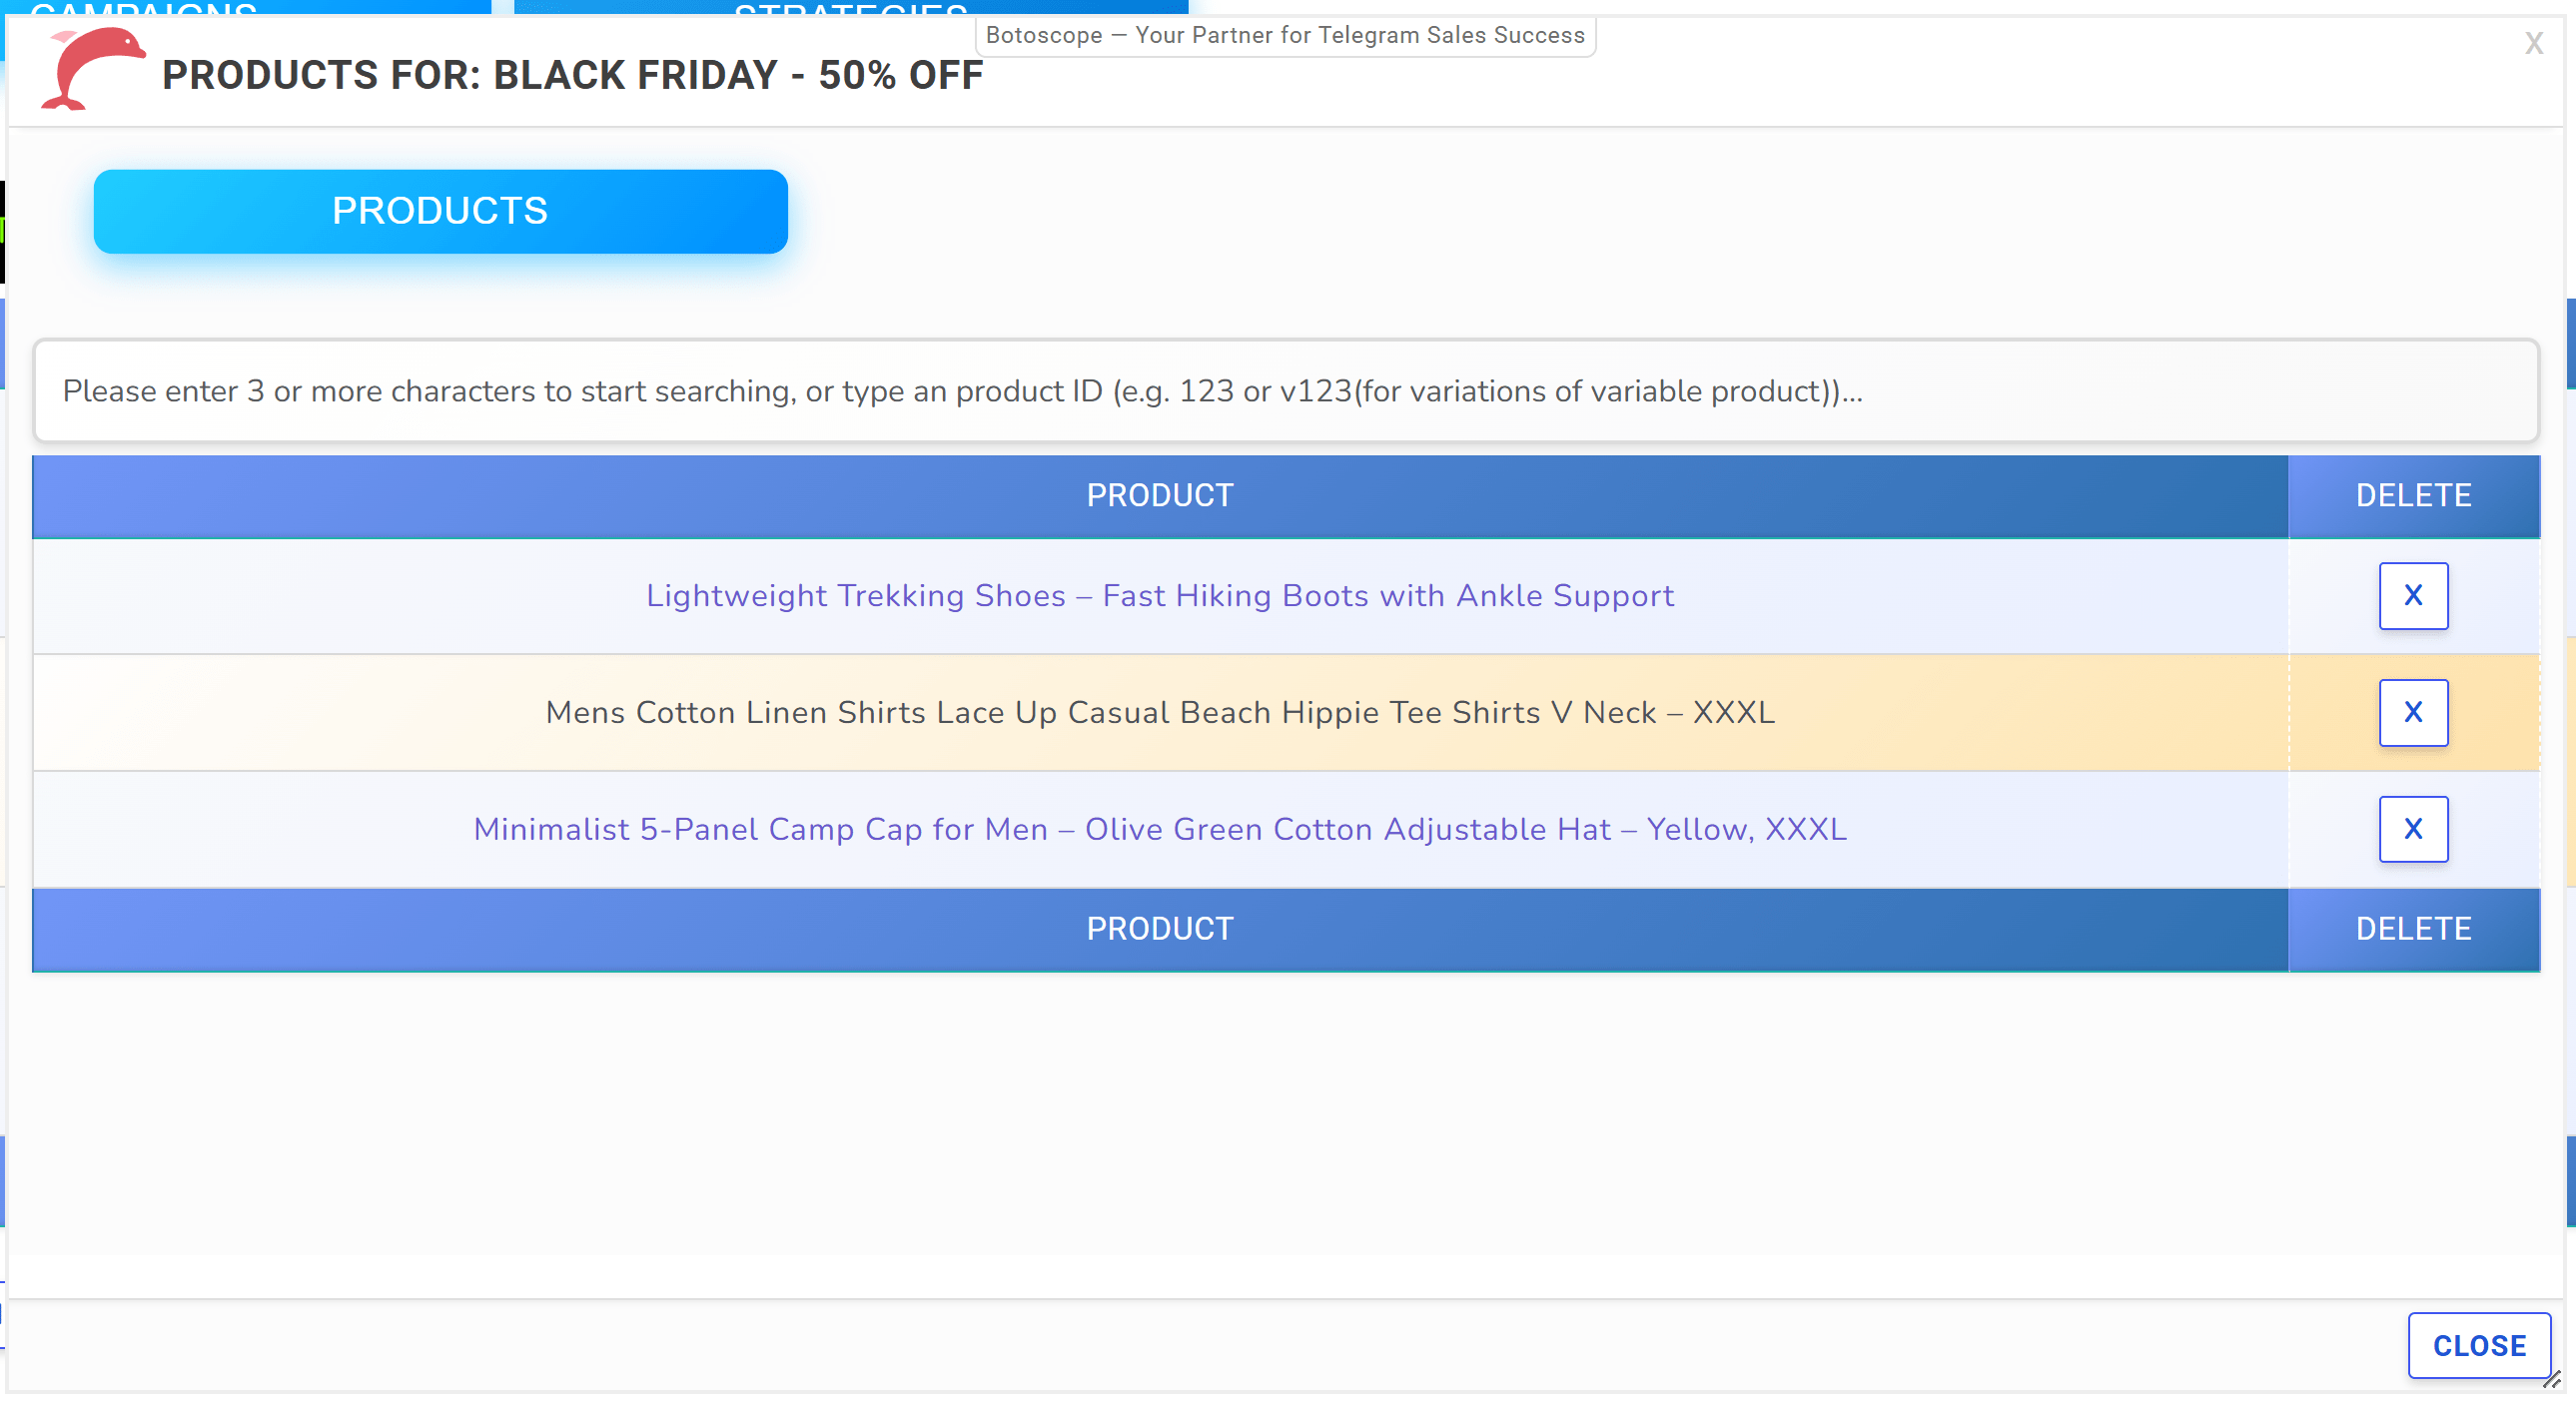Open Minimalist 5-Panel Camp Cap link

[1159, 829]
